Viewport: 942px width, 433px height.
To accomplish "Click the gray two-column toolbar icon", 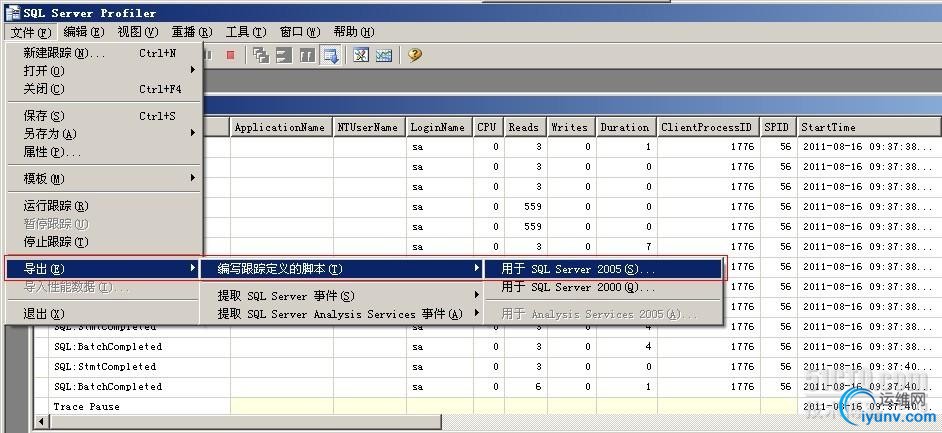I will pyautogui.click(x=307, y=55).
